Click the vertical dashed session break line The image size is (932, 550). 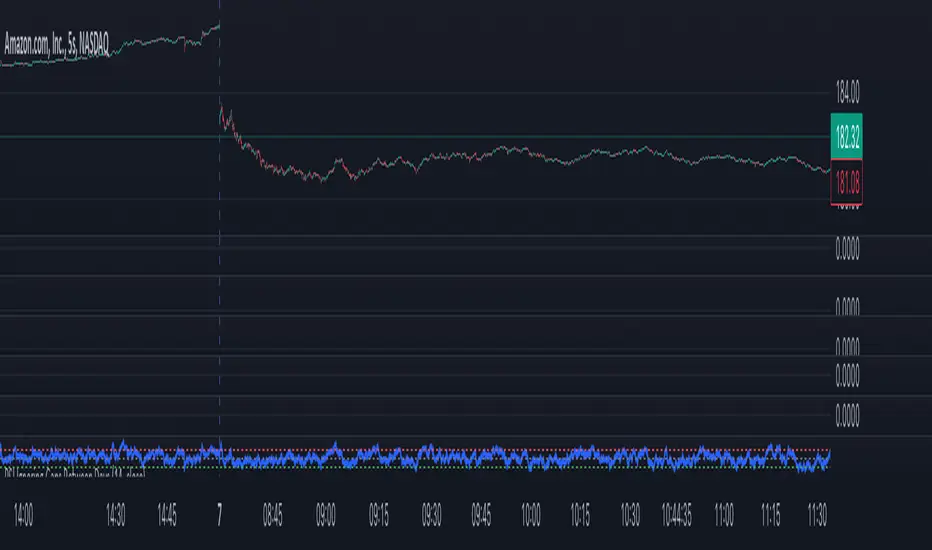pos(220,300)
